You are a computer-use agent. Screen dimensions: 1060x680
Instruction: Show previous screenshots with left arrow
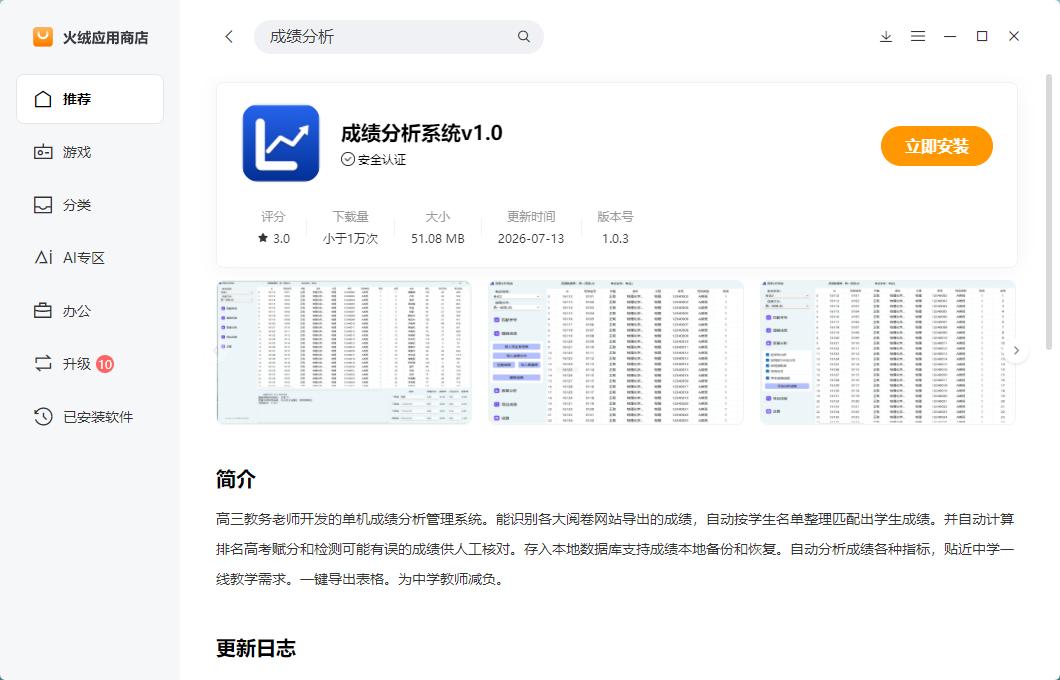218,350
